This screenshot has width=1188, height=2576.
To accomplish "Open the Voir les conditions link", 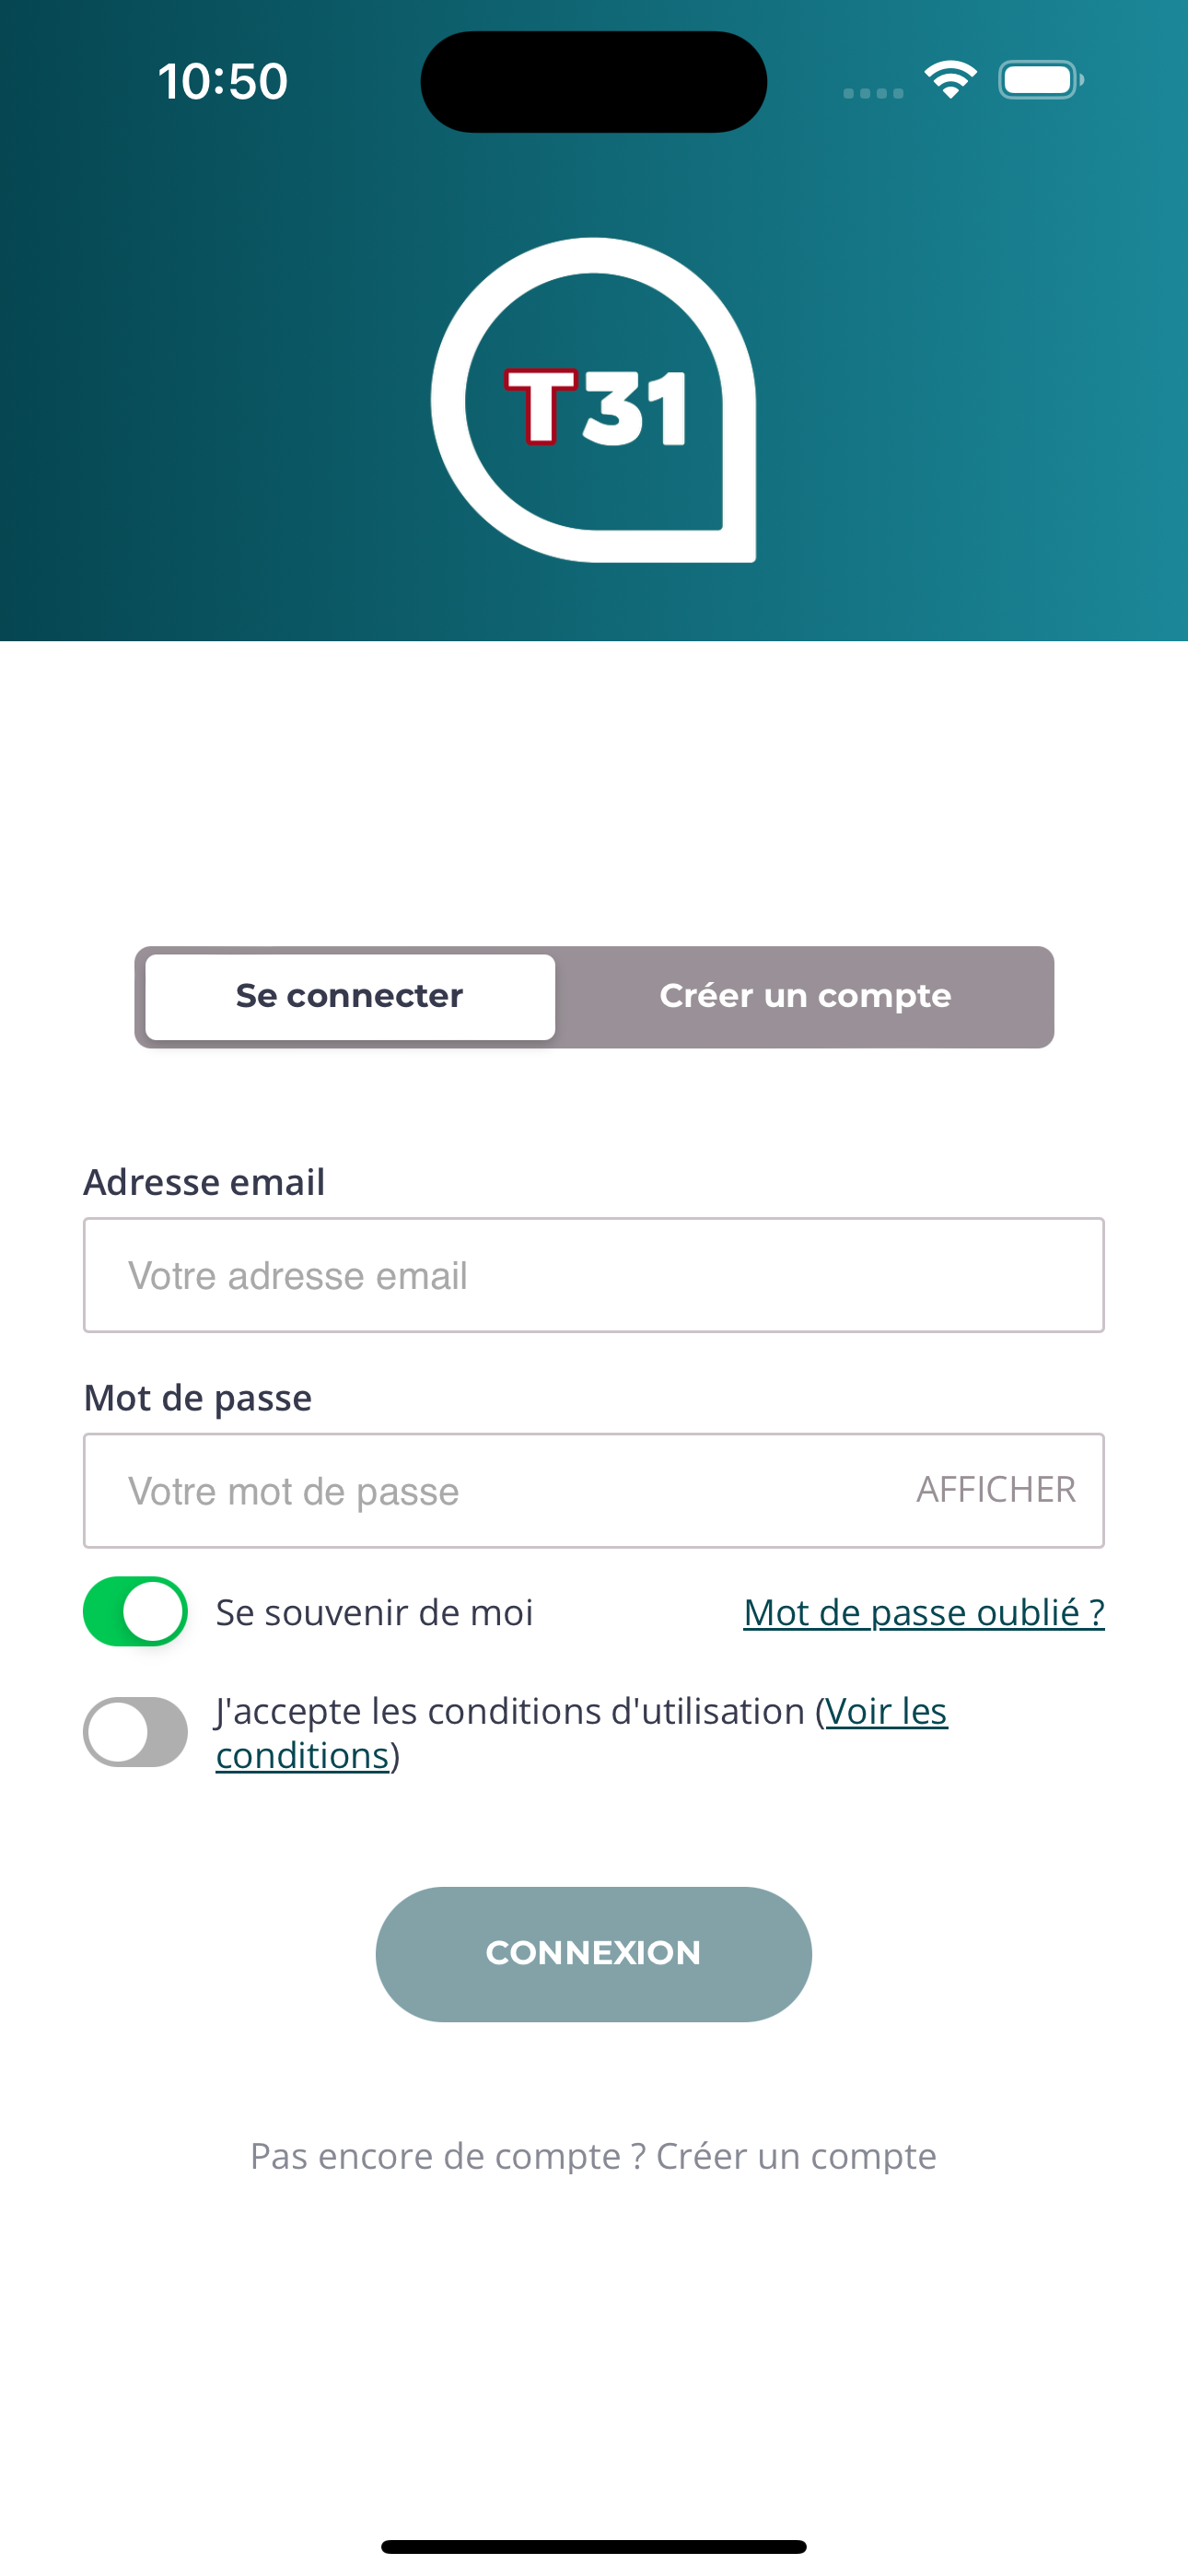I will [582, 1733].
